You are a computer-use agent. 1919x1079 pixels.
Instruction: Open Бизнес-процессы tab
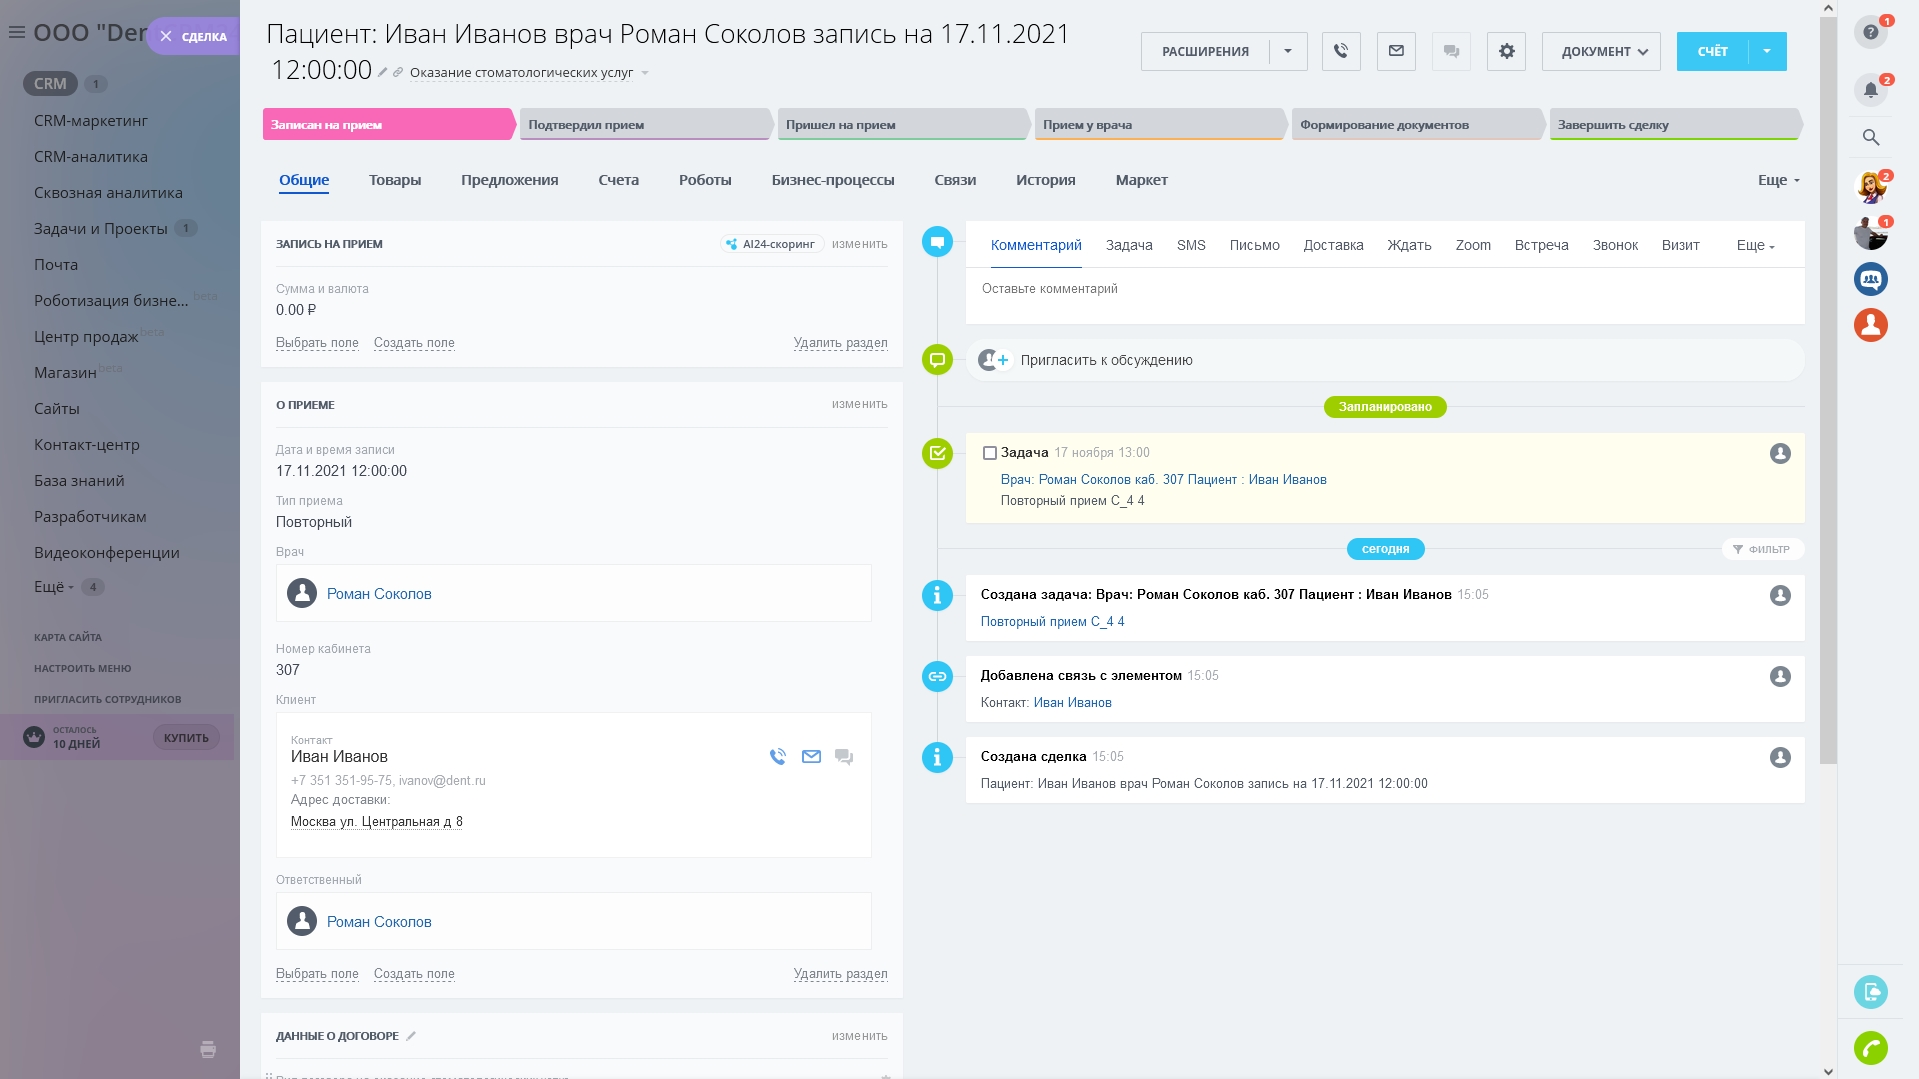point(833,180)
